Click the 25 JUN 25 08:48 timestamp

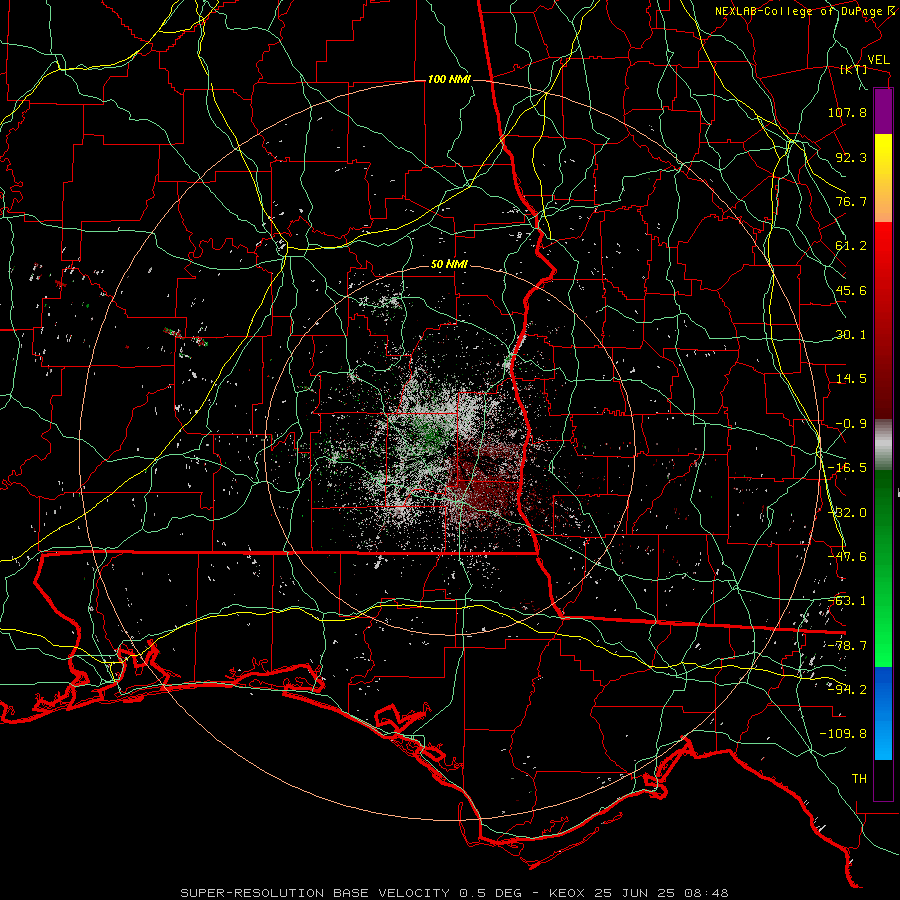(x=662, y=893)
